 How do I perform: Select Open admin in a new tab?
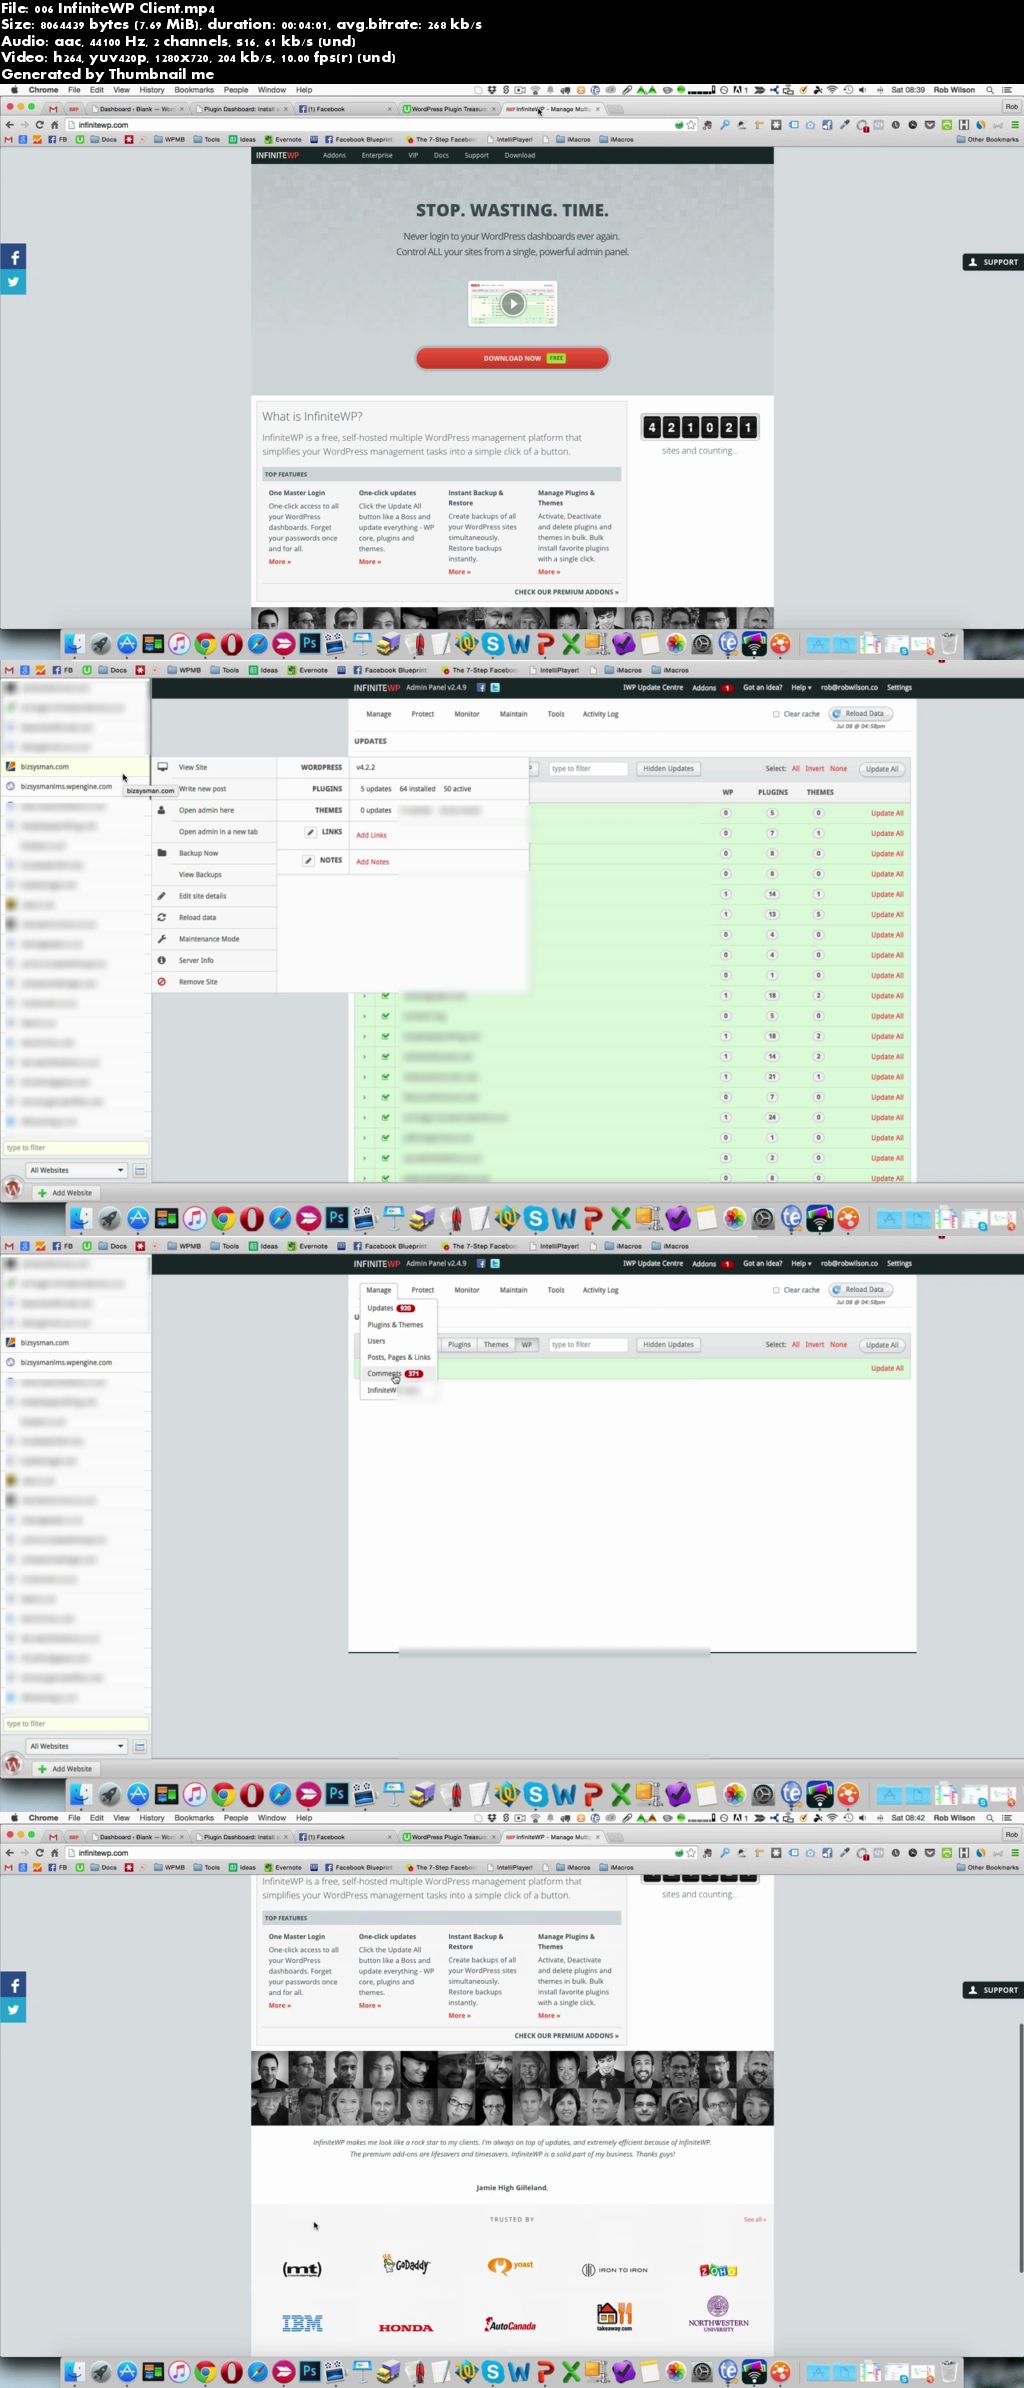click(x=218, y=832)
